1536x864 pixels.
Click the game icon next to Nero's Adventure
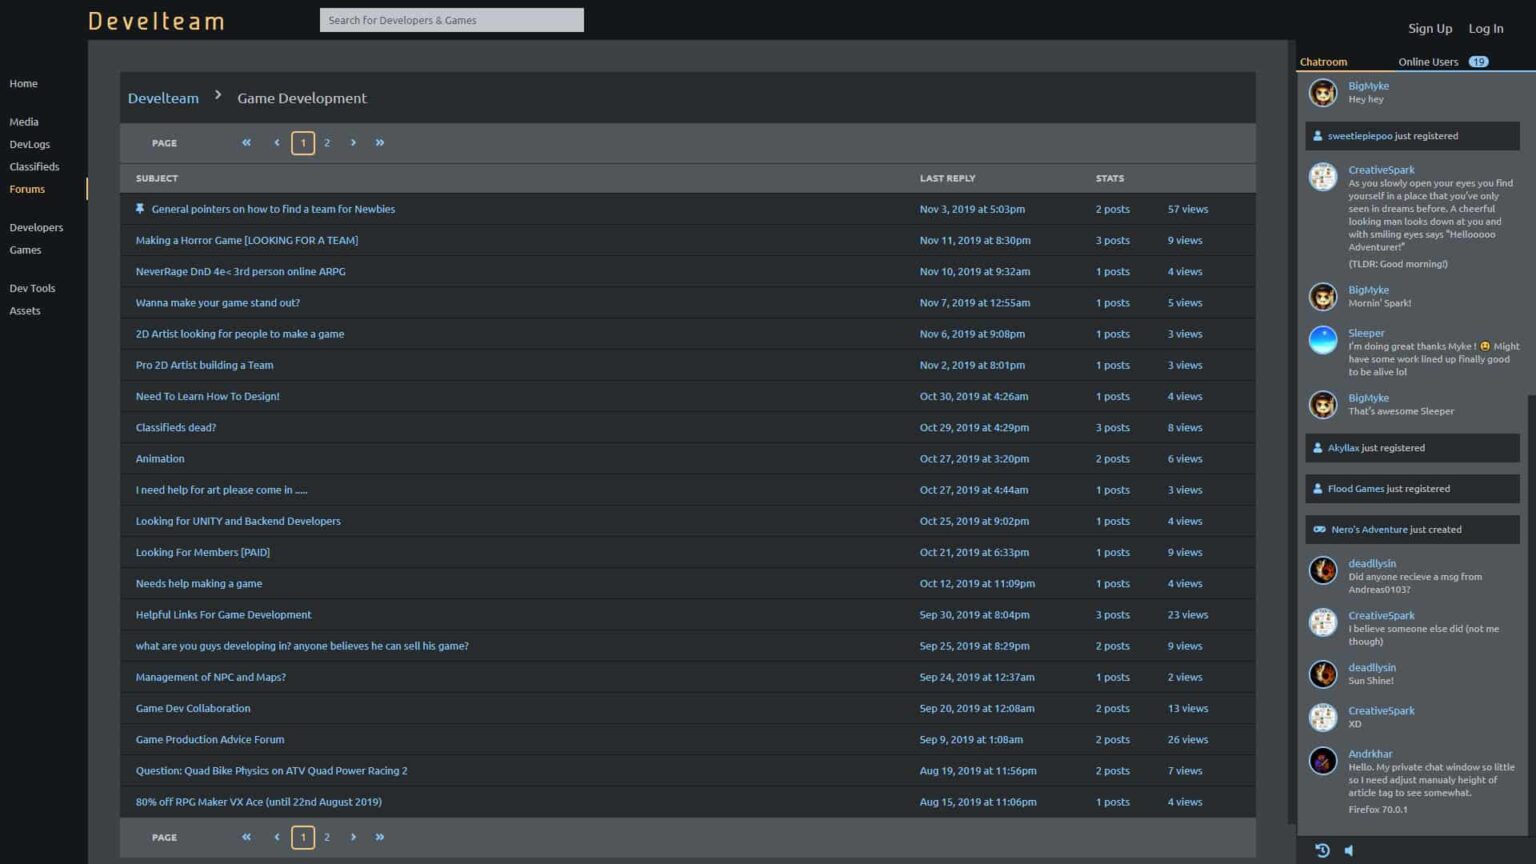[x=1318, y=529]
